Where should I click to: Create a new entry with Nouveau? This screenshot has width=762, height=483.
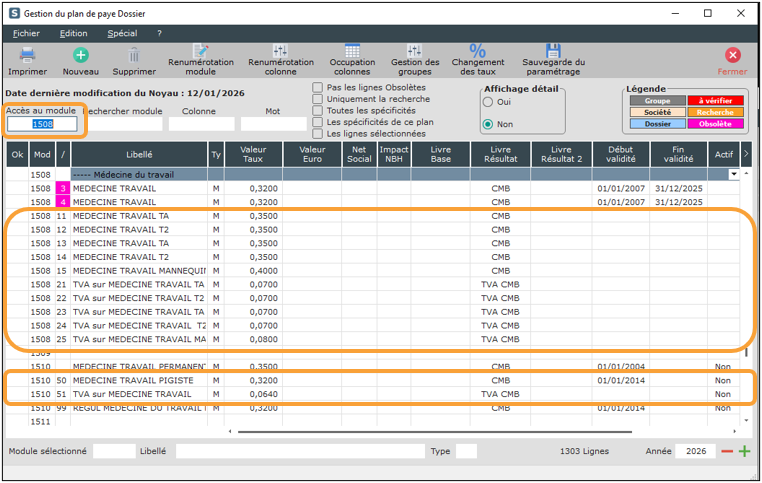(81, 56)
